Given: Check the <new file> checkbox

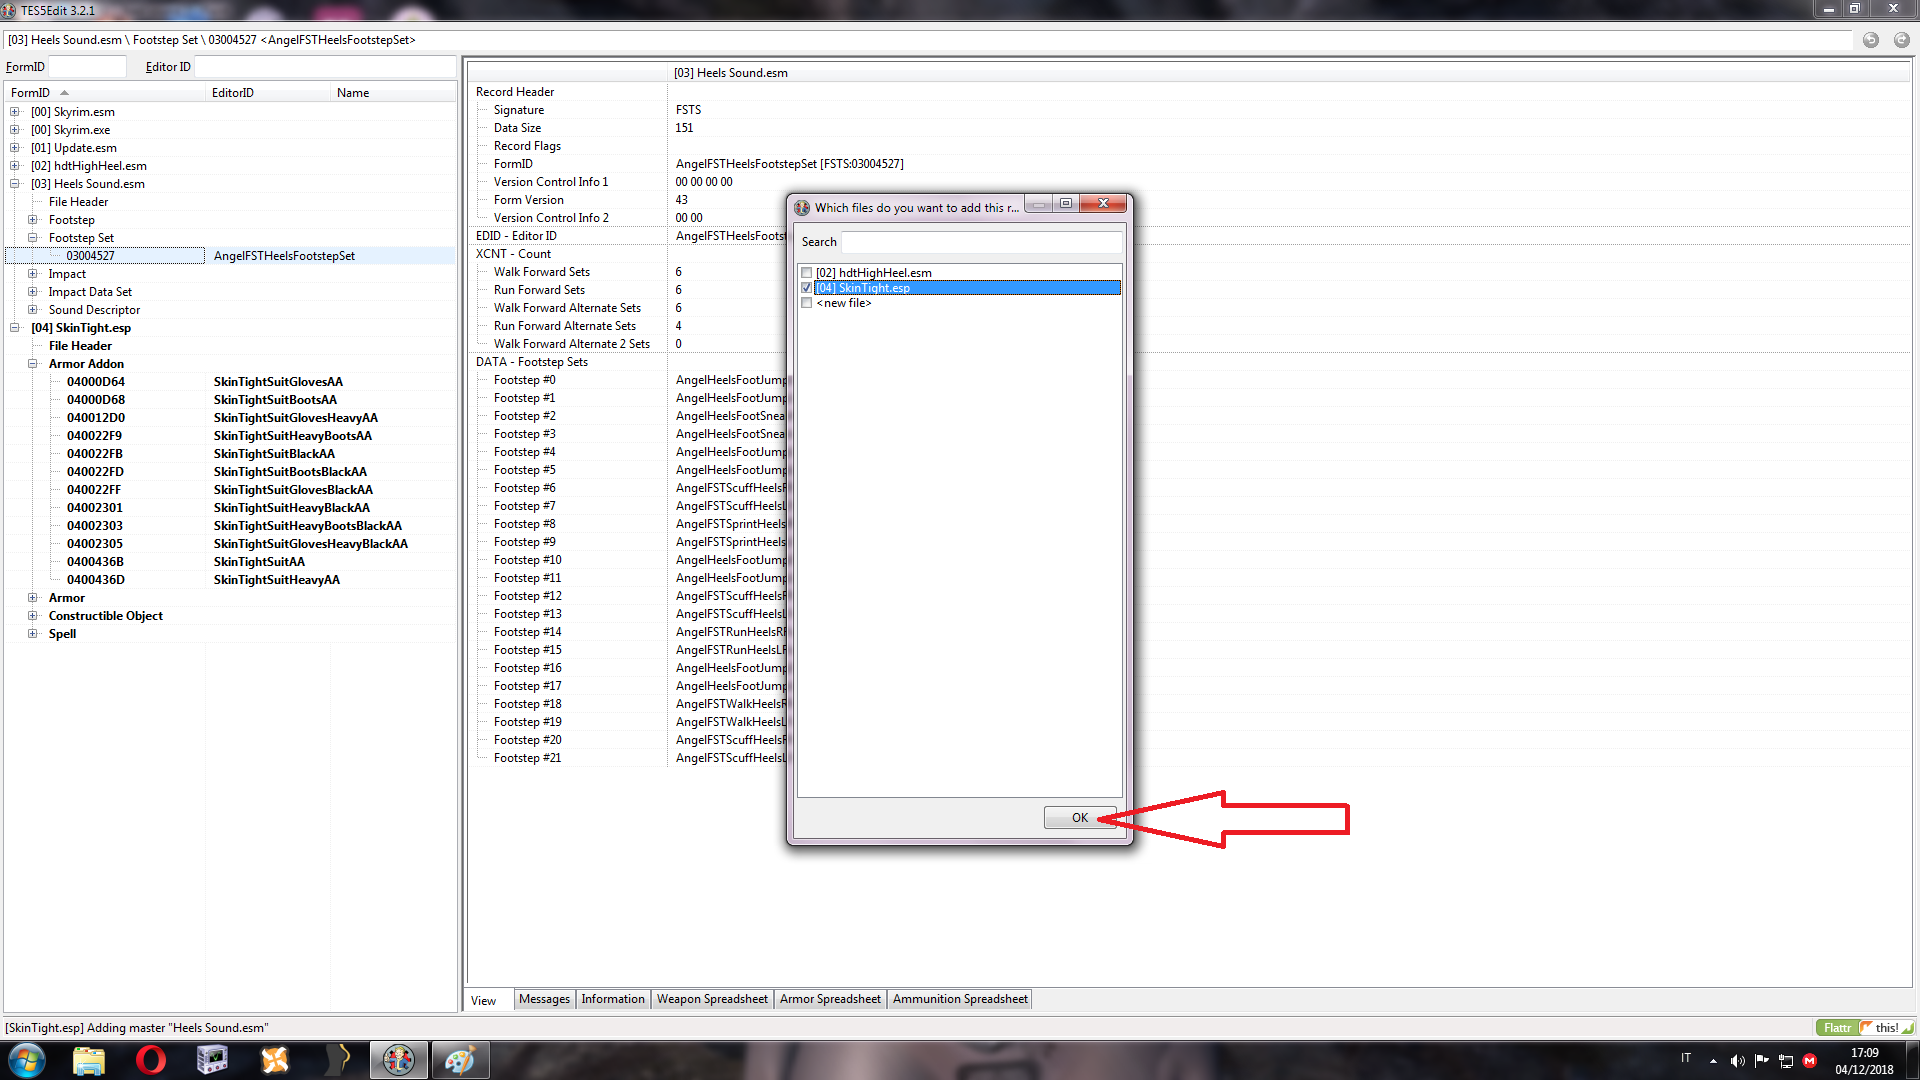Looking at the screenshot, I should tap(807, 303).
